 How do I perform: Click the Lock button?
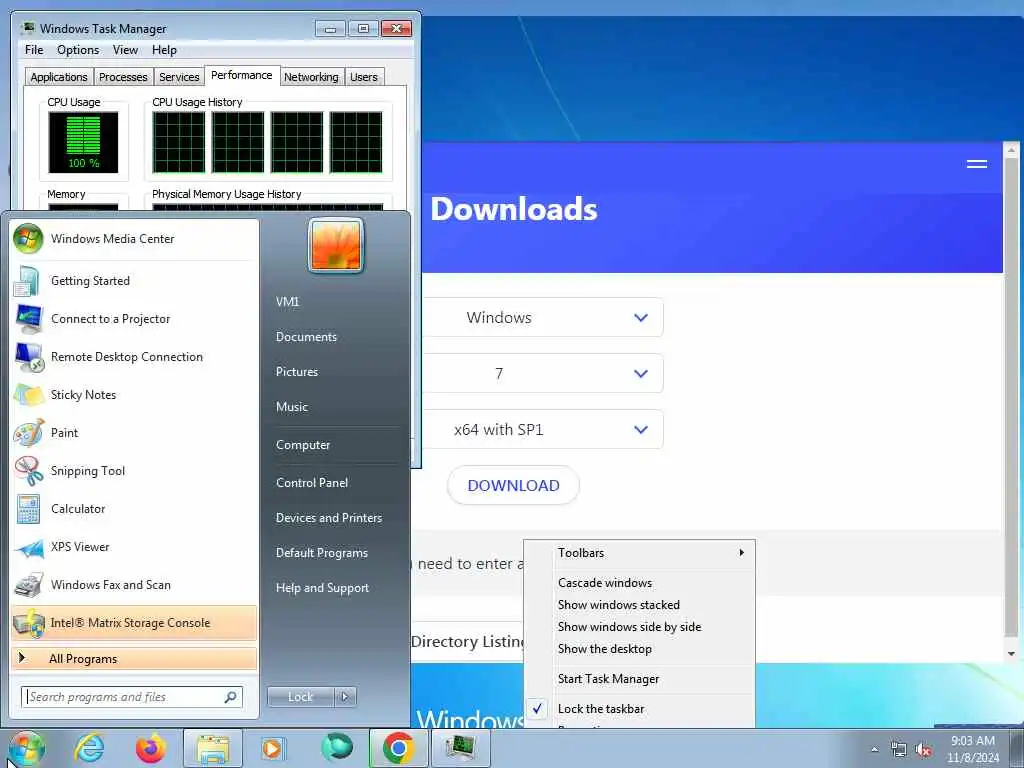point(301,697)
